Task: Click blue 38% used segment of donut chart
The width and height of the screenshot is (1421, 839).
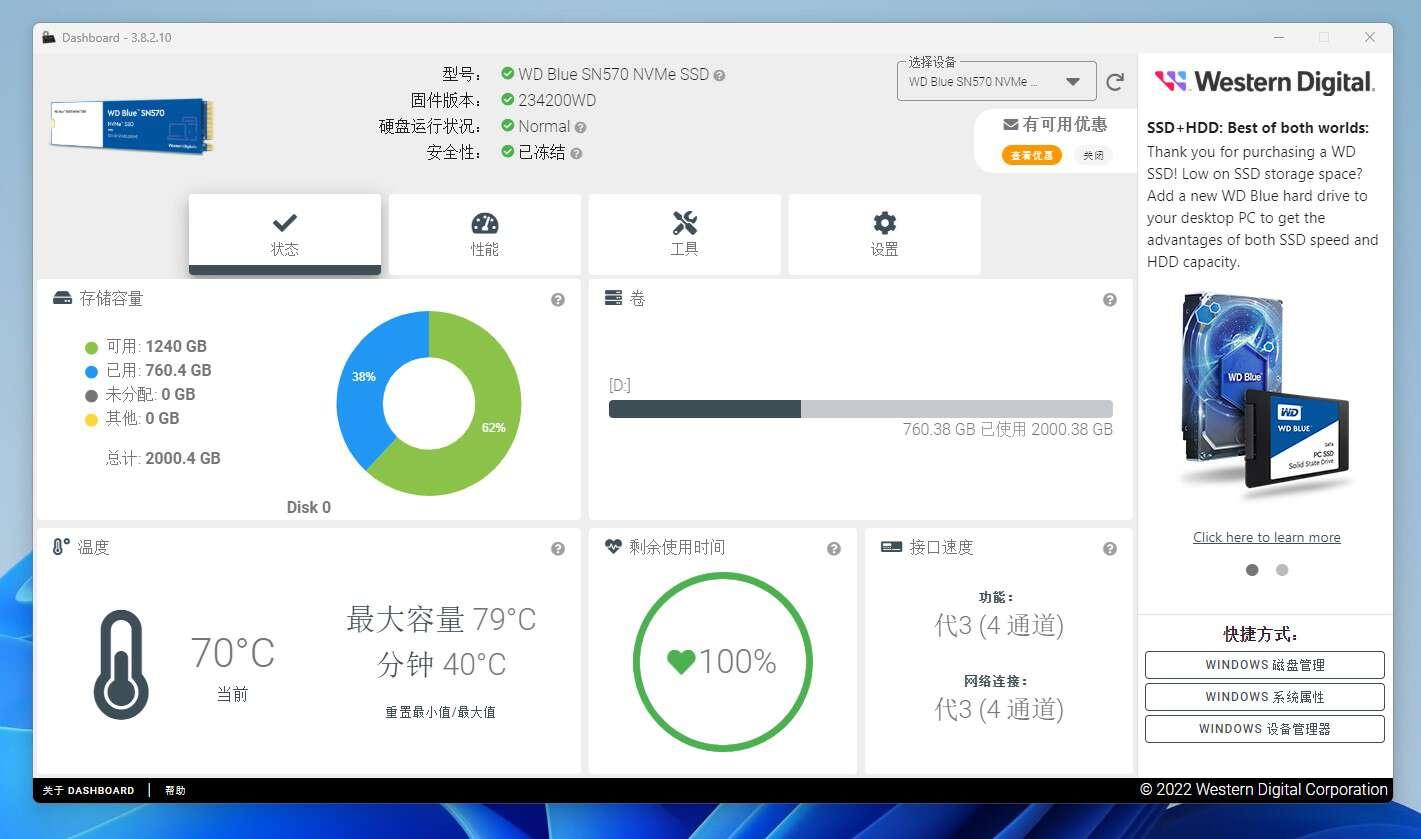Action: [x=363, y=378]
